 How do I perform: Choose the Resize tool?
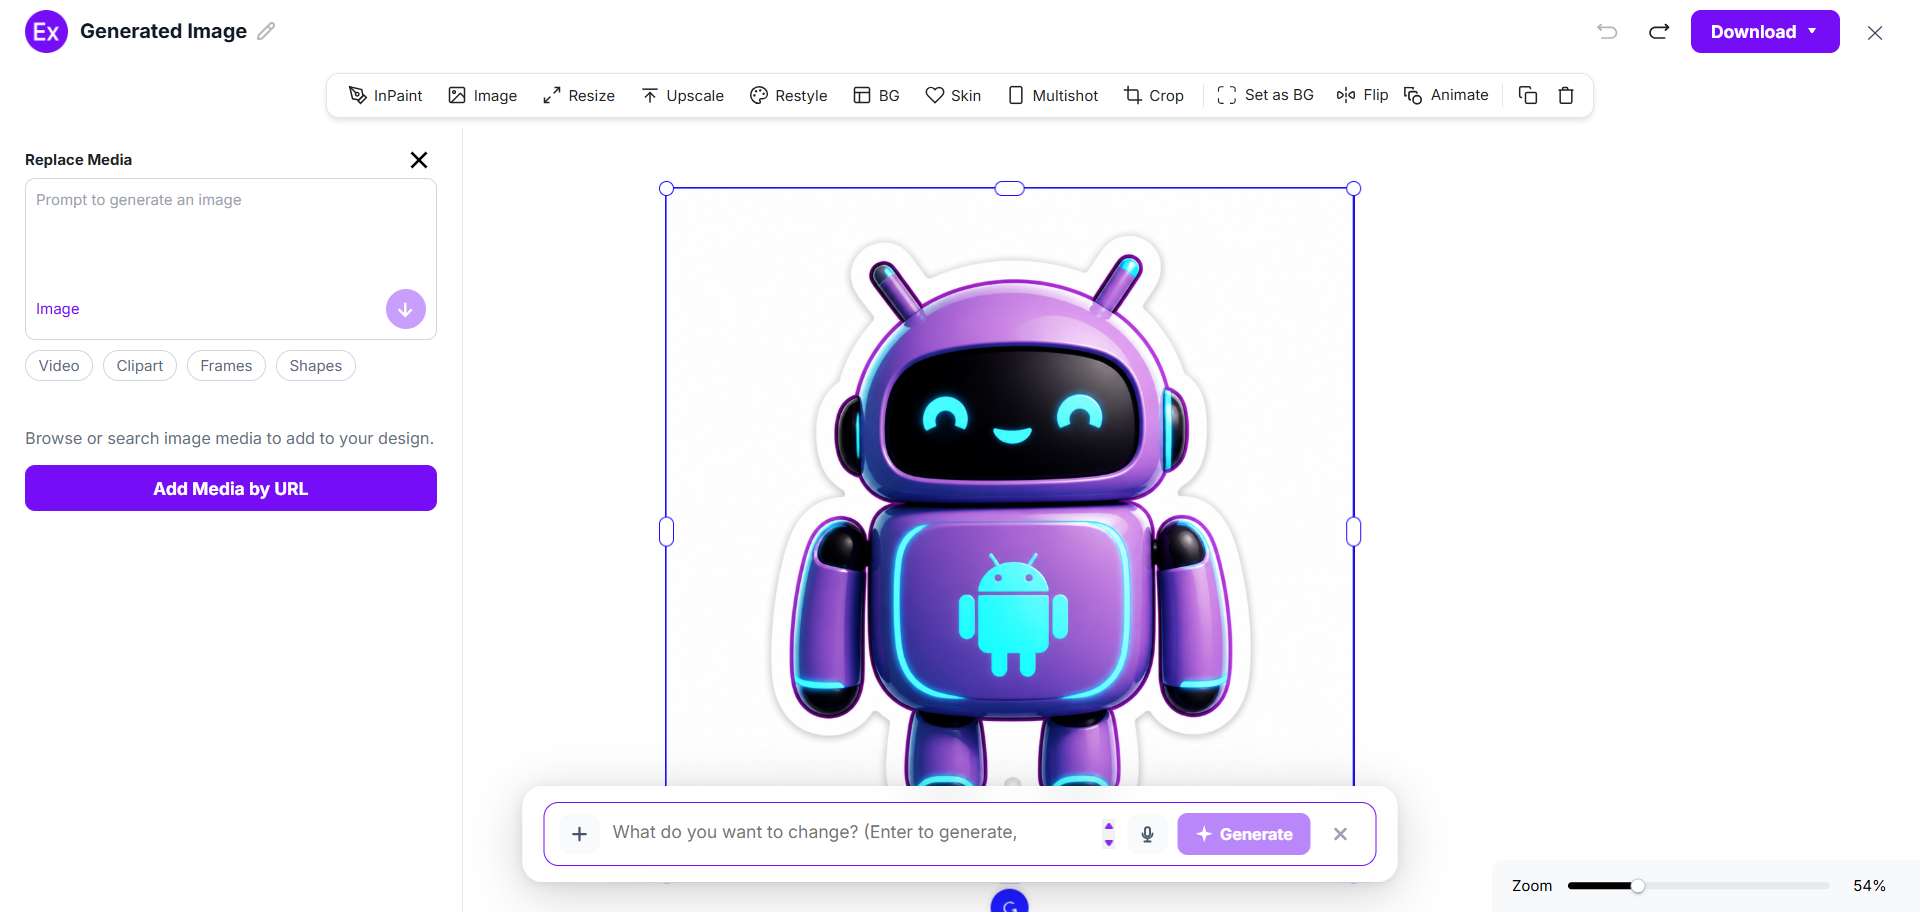(578, 96)
